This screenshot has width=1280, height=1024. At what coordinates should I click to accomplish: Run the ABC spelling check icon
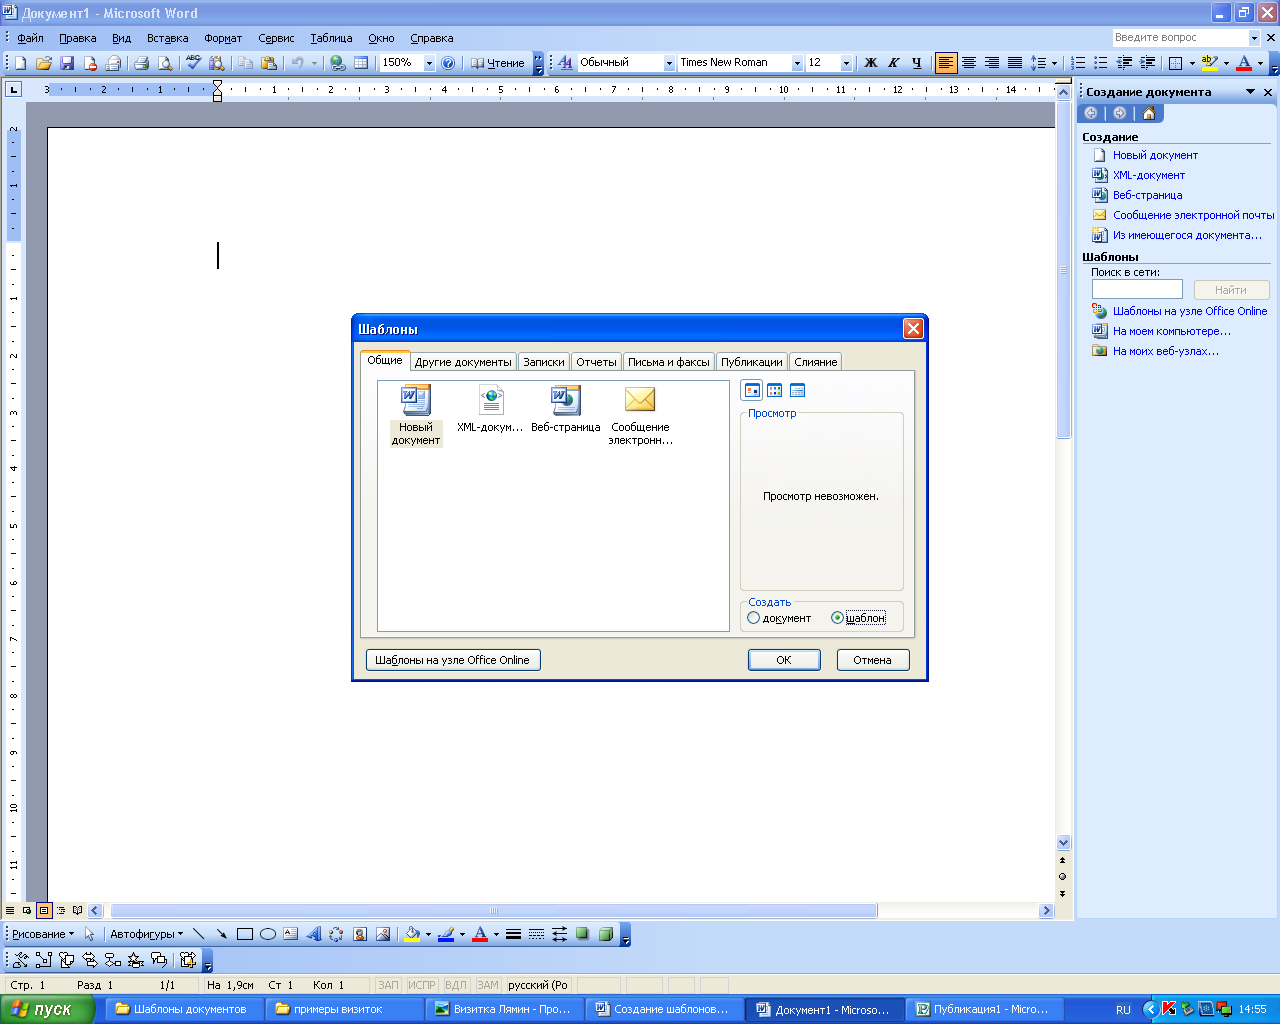point(194,63)
